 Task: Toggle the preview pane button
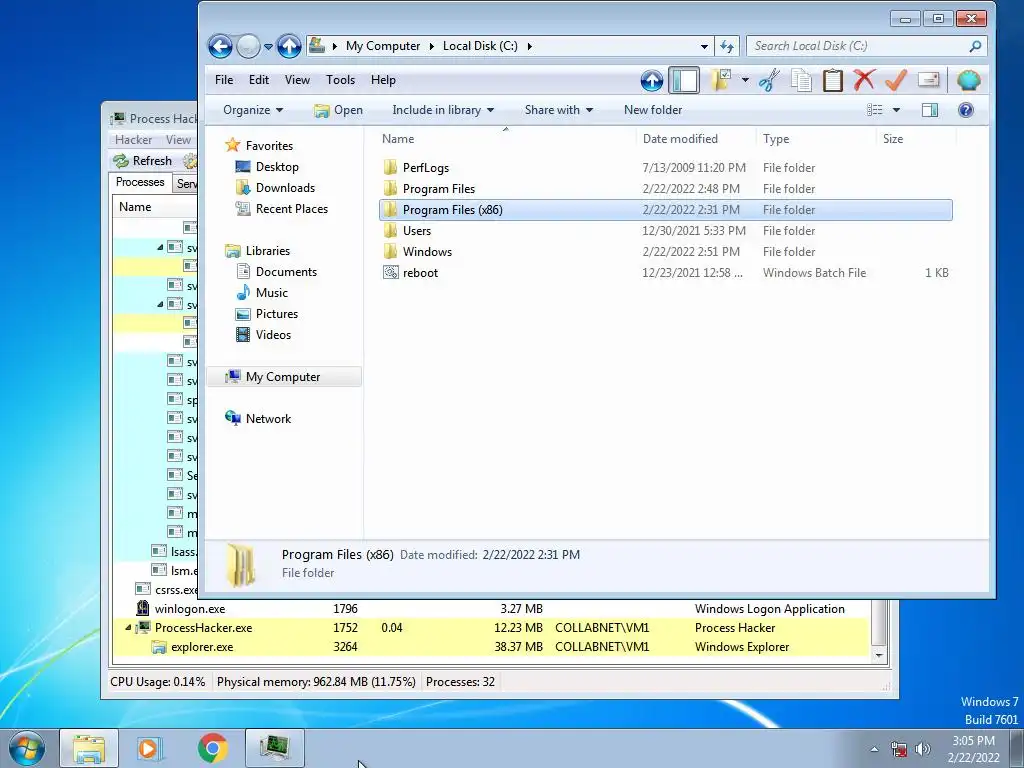(x=930, y=110)
